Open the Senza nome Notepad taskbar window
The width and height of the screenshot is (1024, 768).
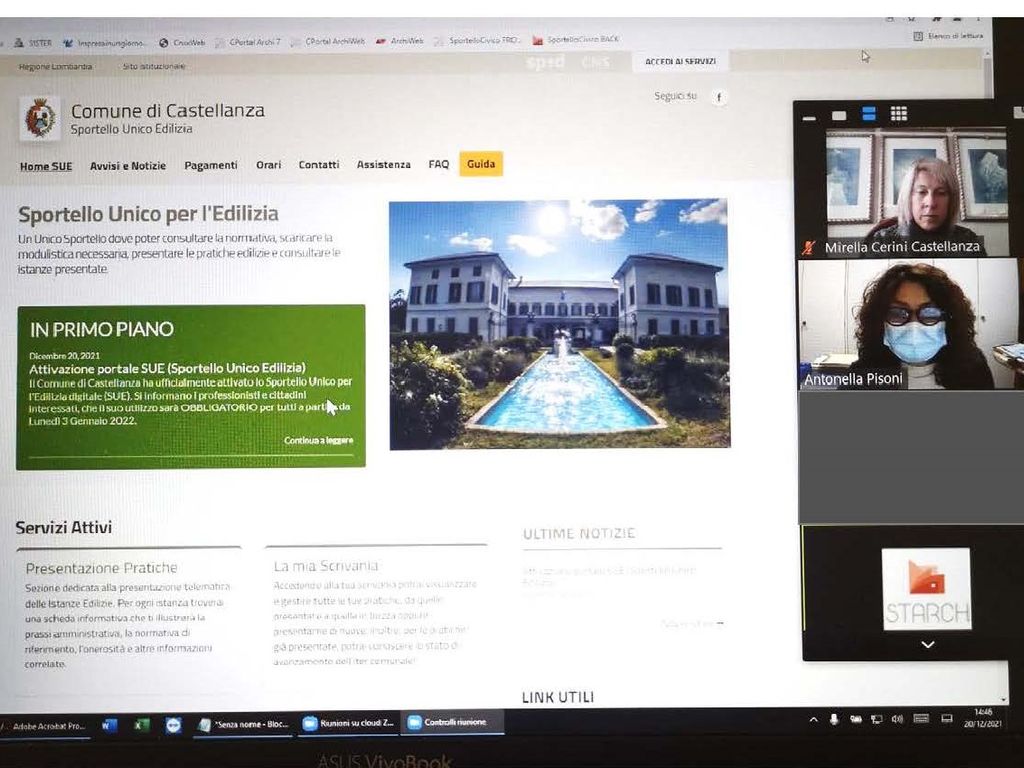coord(244,724)
